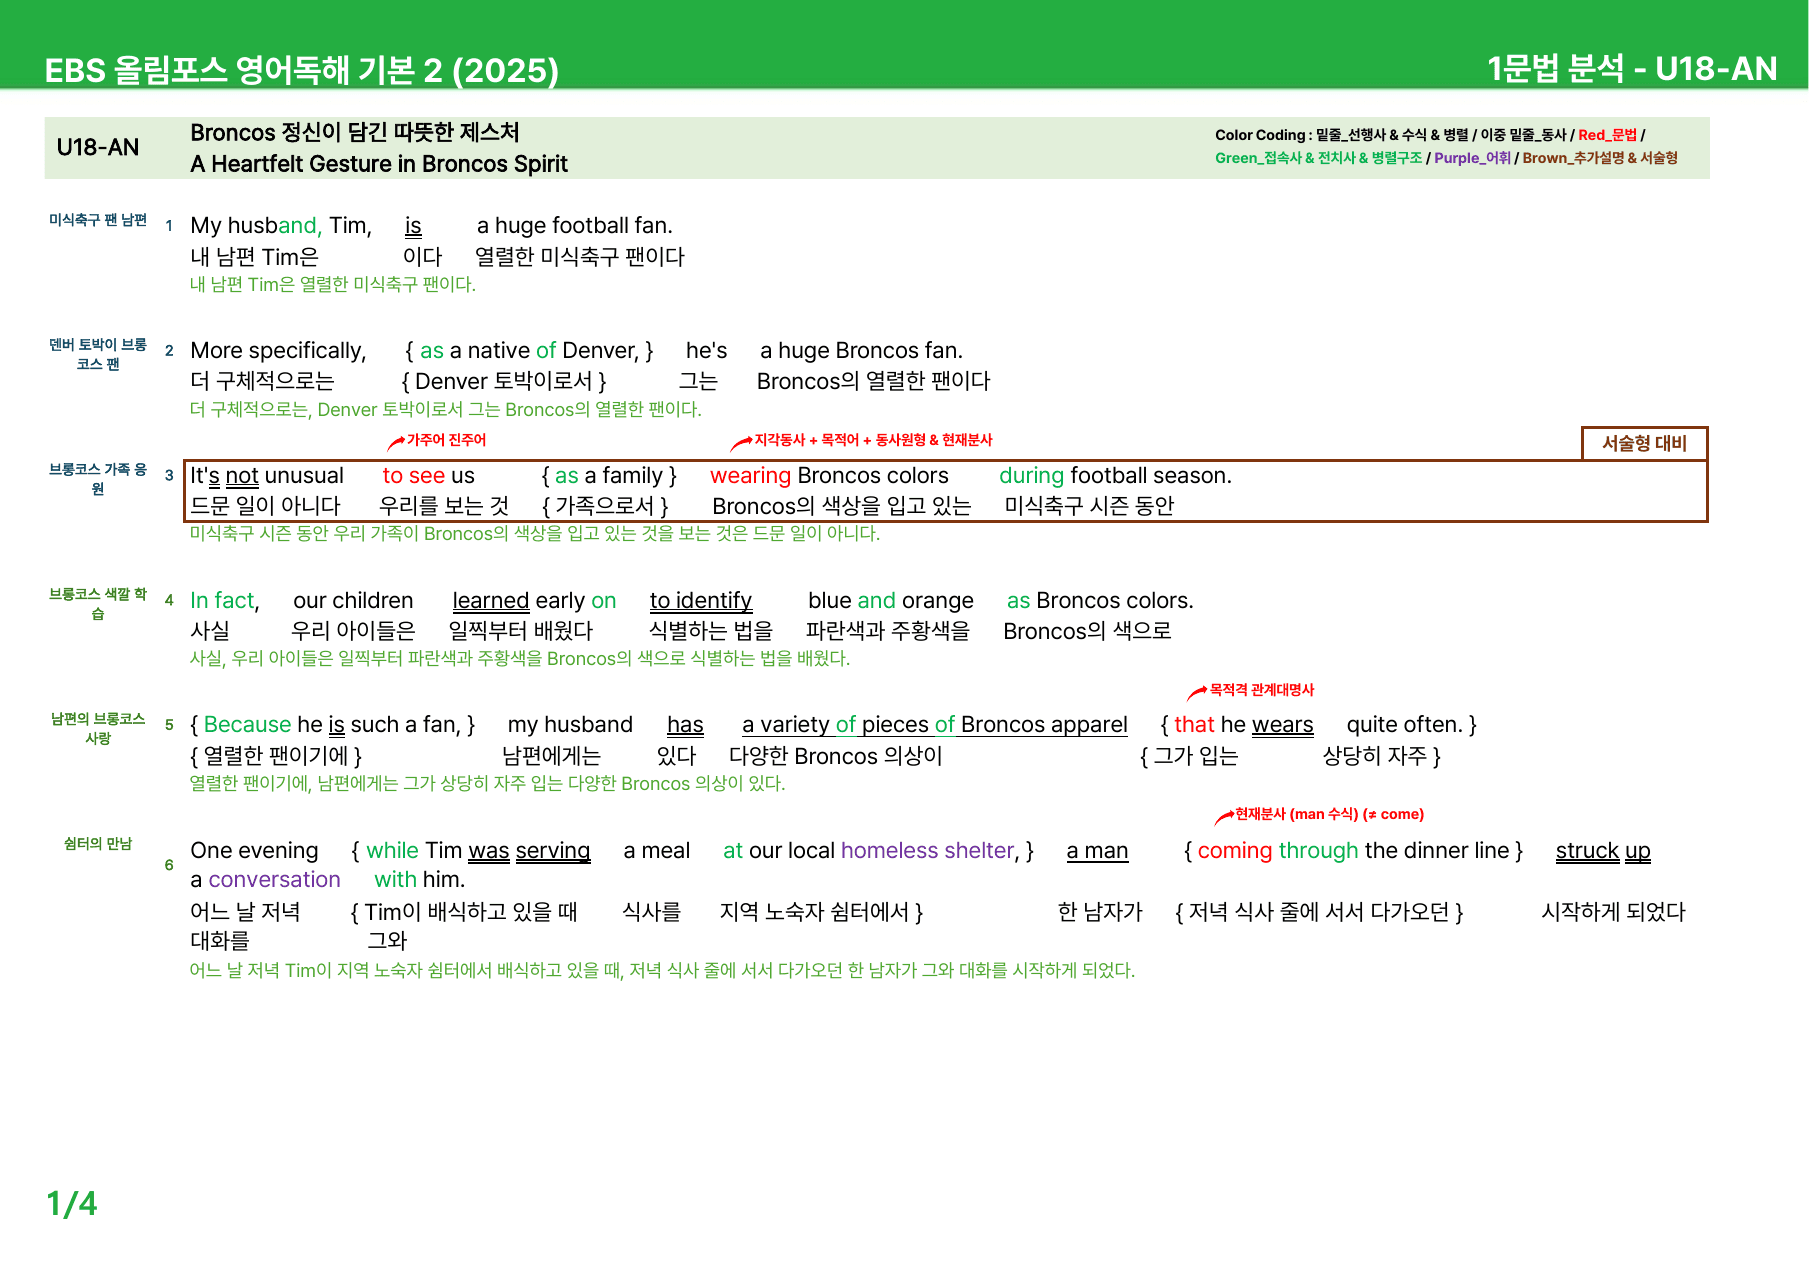Click the side label '브롱코스 색깔 학습'
This screenshot has height=1279, width=1809.
[98, 604]
